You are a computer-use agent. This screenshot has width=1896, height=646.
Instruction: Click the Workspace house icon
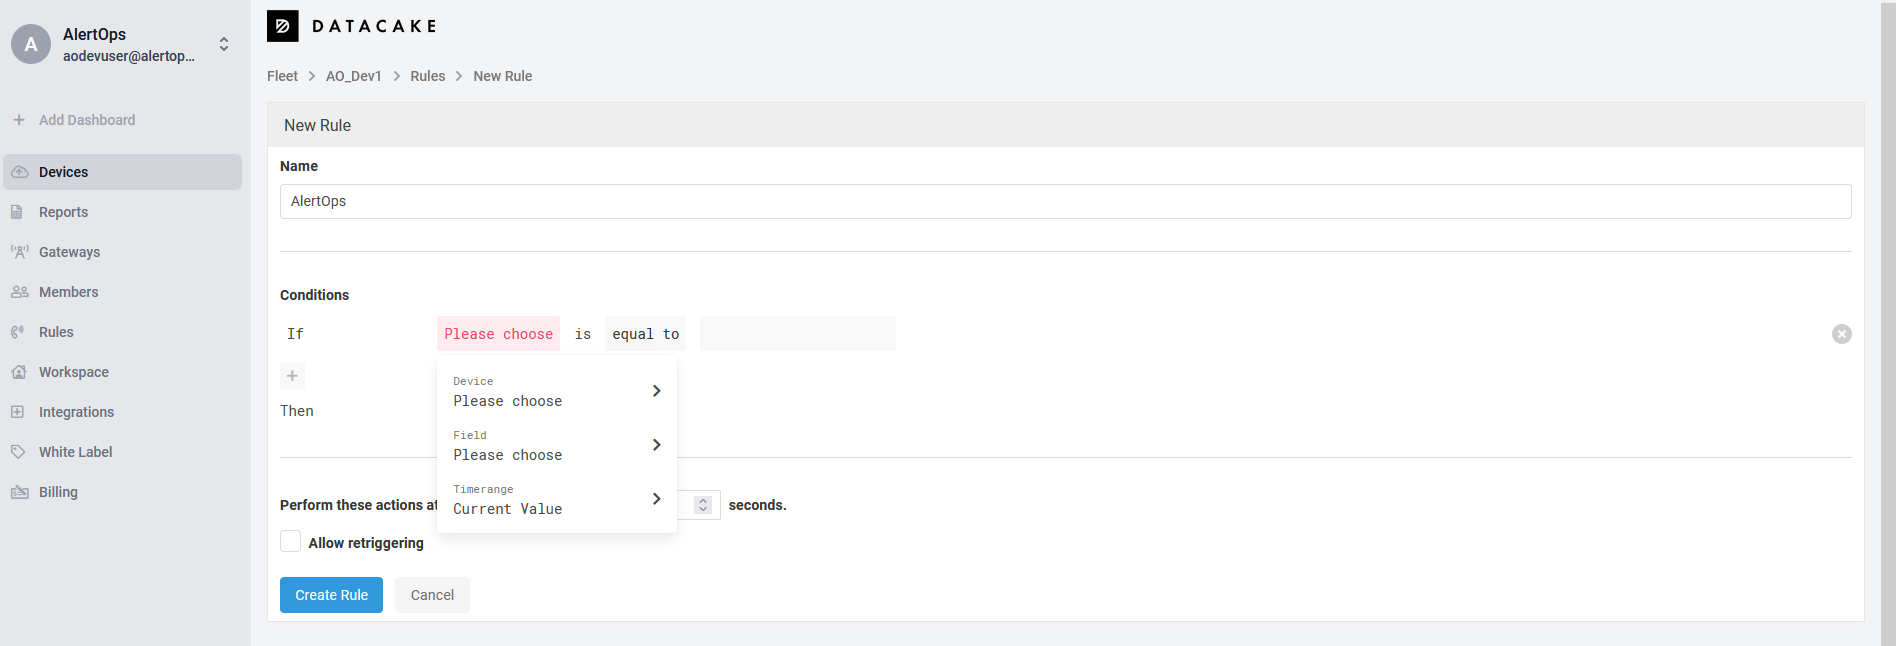pos(19,372)
